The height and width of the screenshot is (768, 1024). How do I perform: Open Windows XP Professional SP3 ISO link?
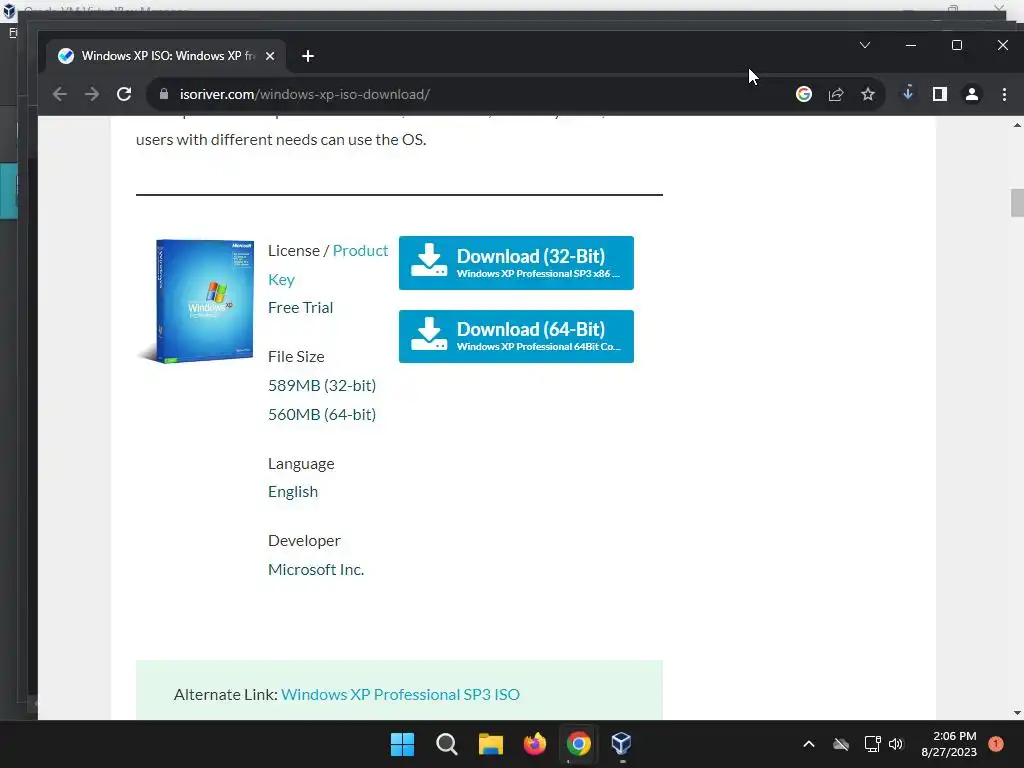400,694
